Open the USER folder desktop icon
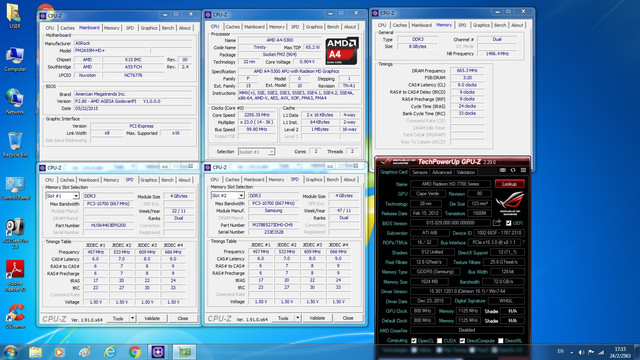Image resolution: width=640 pixels, height=360 pixels. pyautogui.click(x=14, y=16)
